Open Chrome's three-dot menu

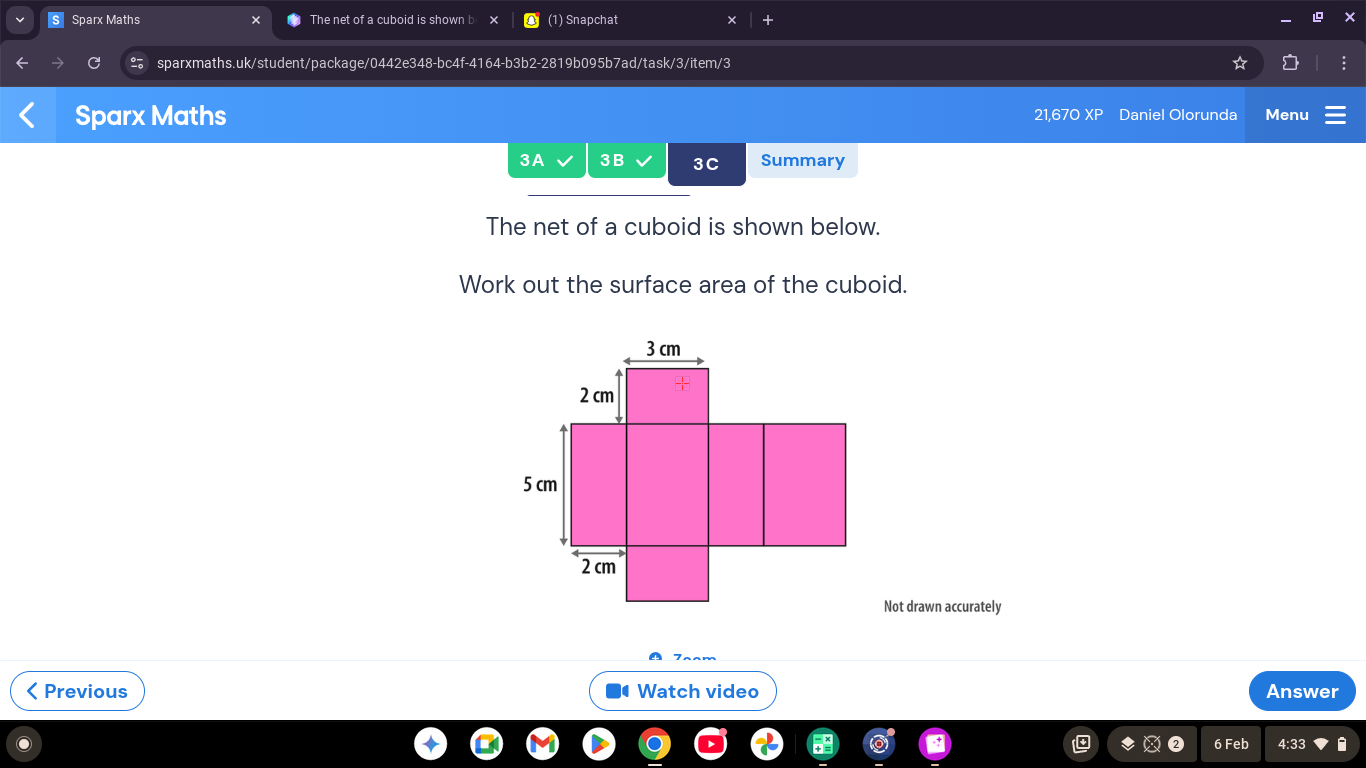coord(1345,62)
